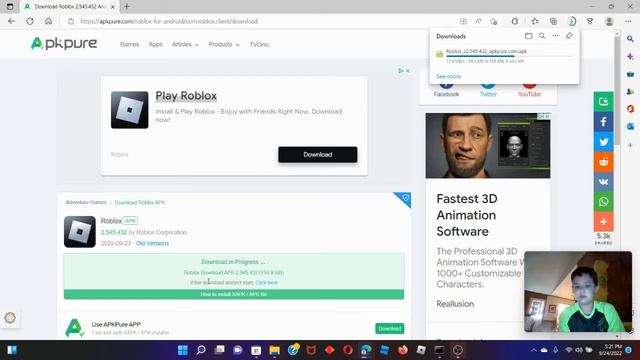The width and height of the screenshot is (640, 360).
Task: Open How to install XAPK / APK file
Action: (234, 294)
